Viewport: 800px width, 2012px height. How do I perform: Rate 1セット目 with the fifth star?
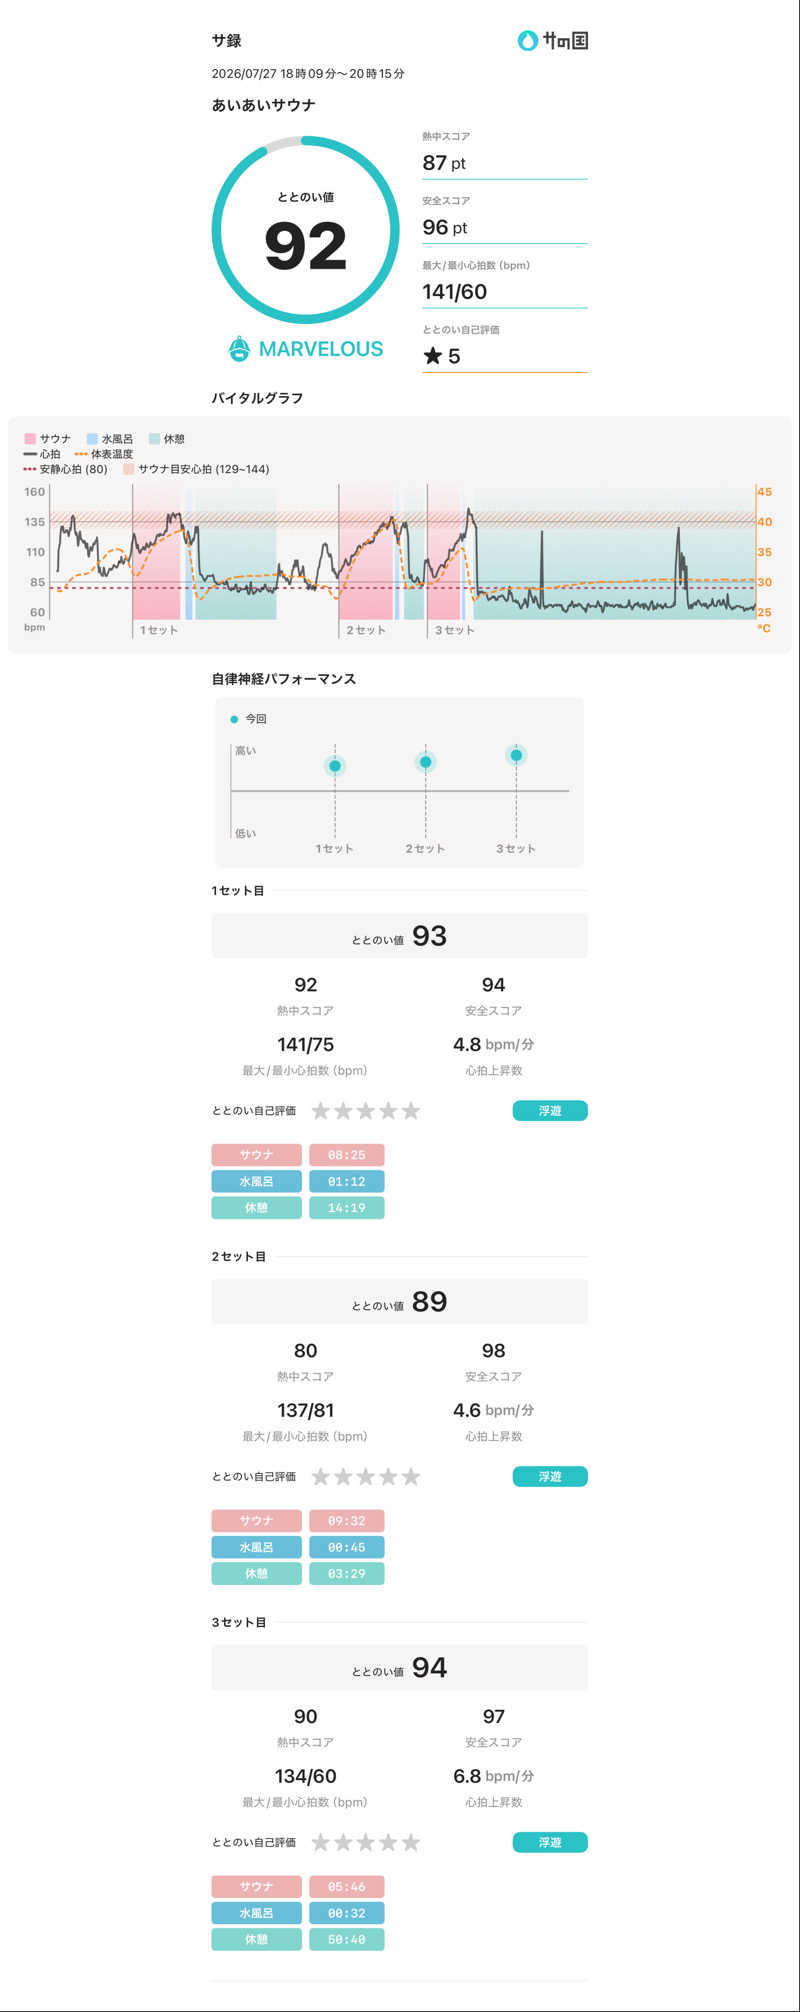click(411, 1111)
